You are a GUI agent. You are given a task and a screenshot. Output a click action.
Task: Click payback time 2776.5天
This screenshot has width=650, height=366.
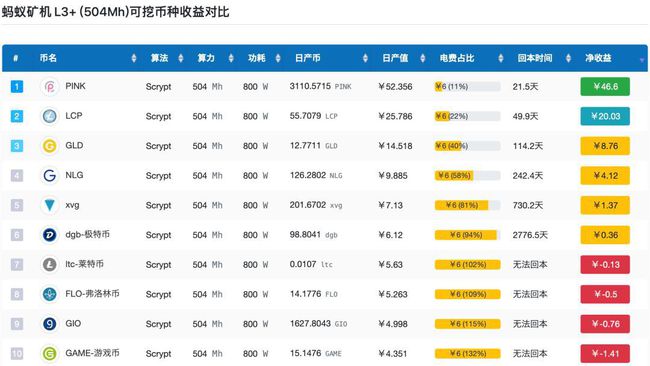coord(530,235)
